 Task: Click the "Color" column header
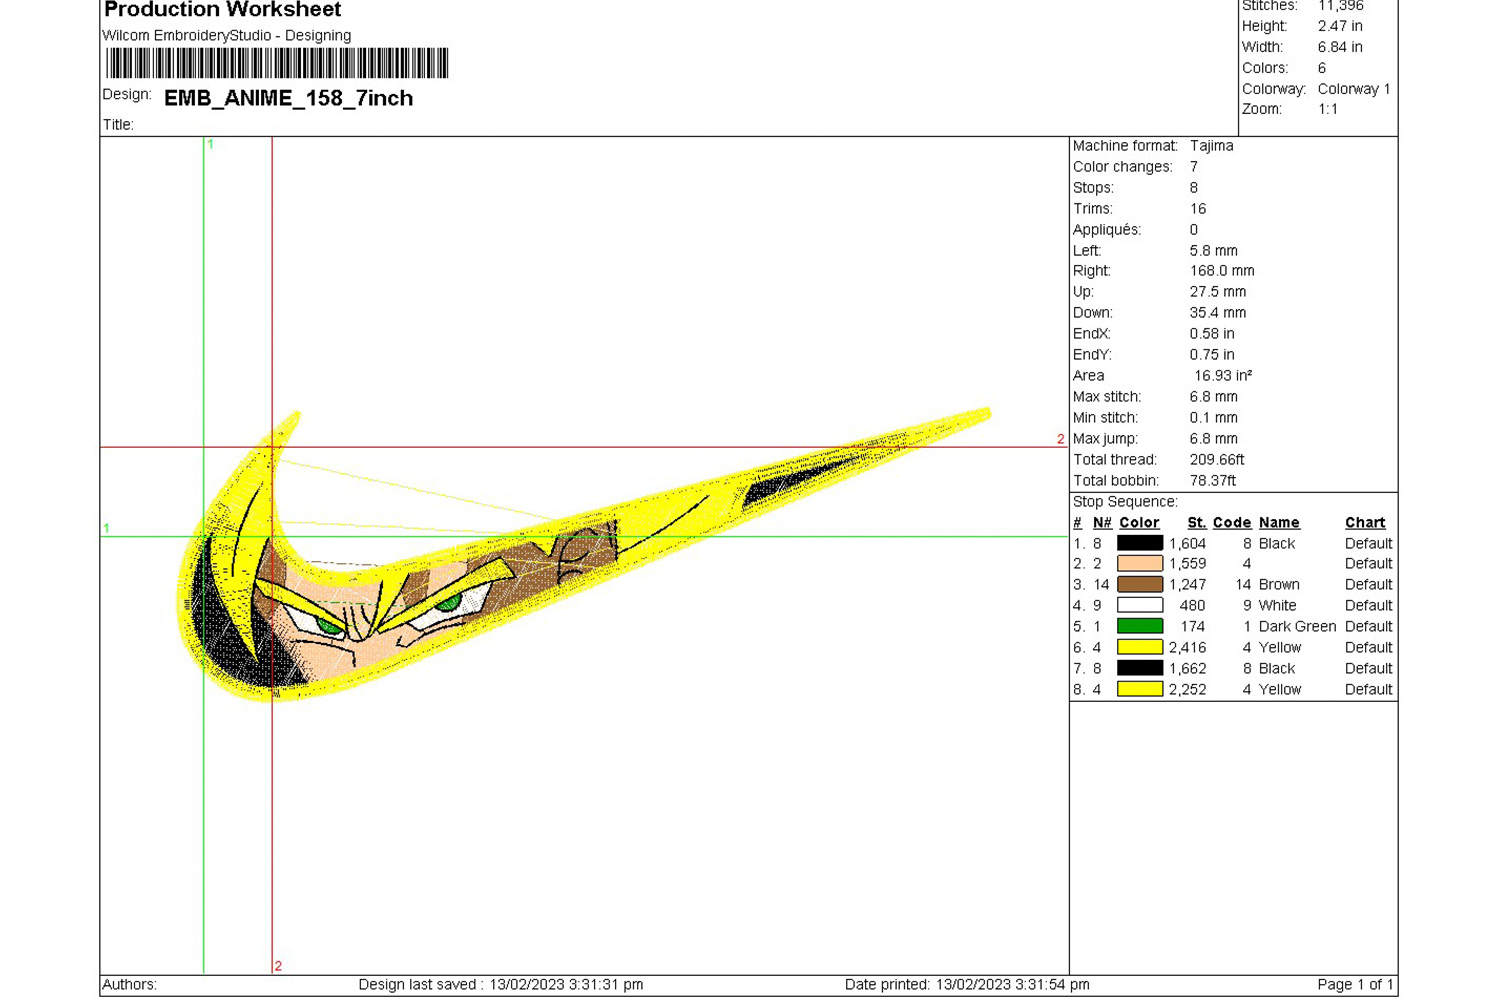click(x=1139, y=523)
